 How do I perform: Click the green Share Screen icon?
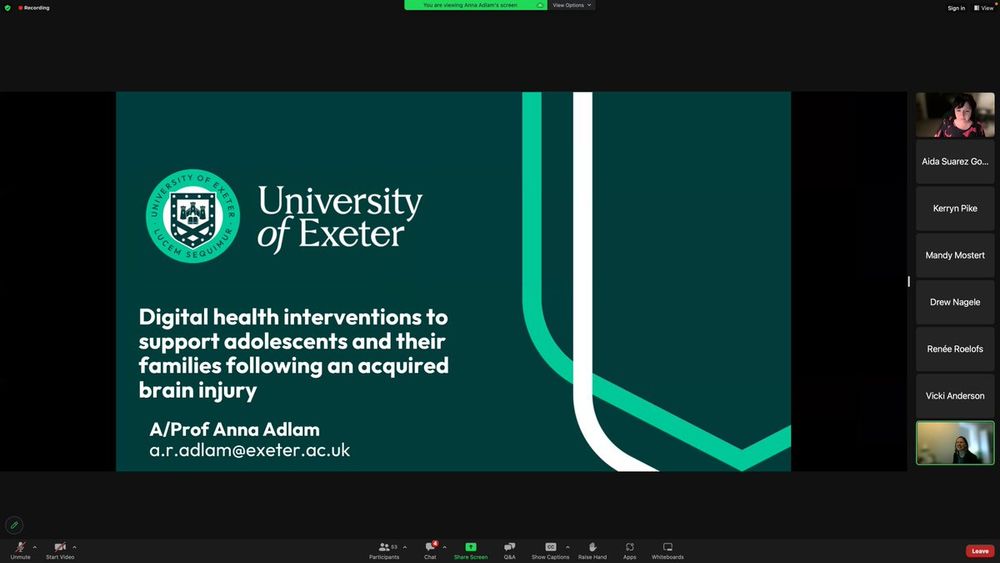[x=471, y=547]
